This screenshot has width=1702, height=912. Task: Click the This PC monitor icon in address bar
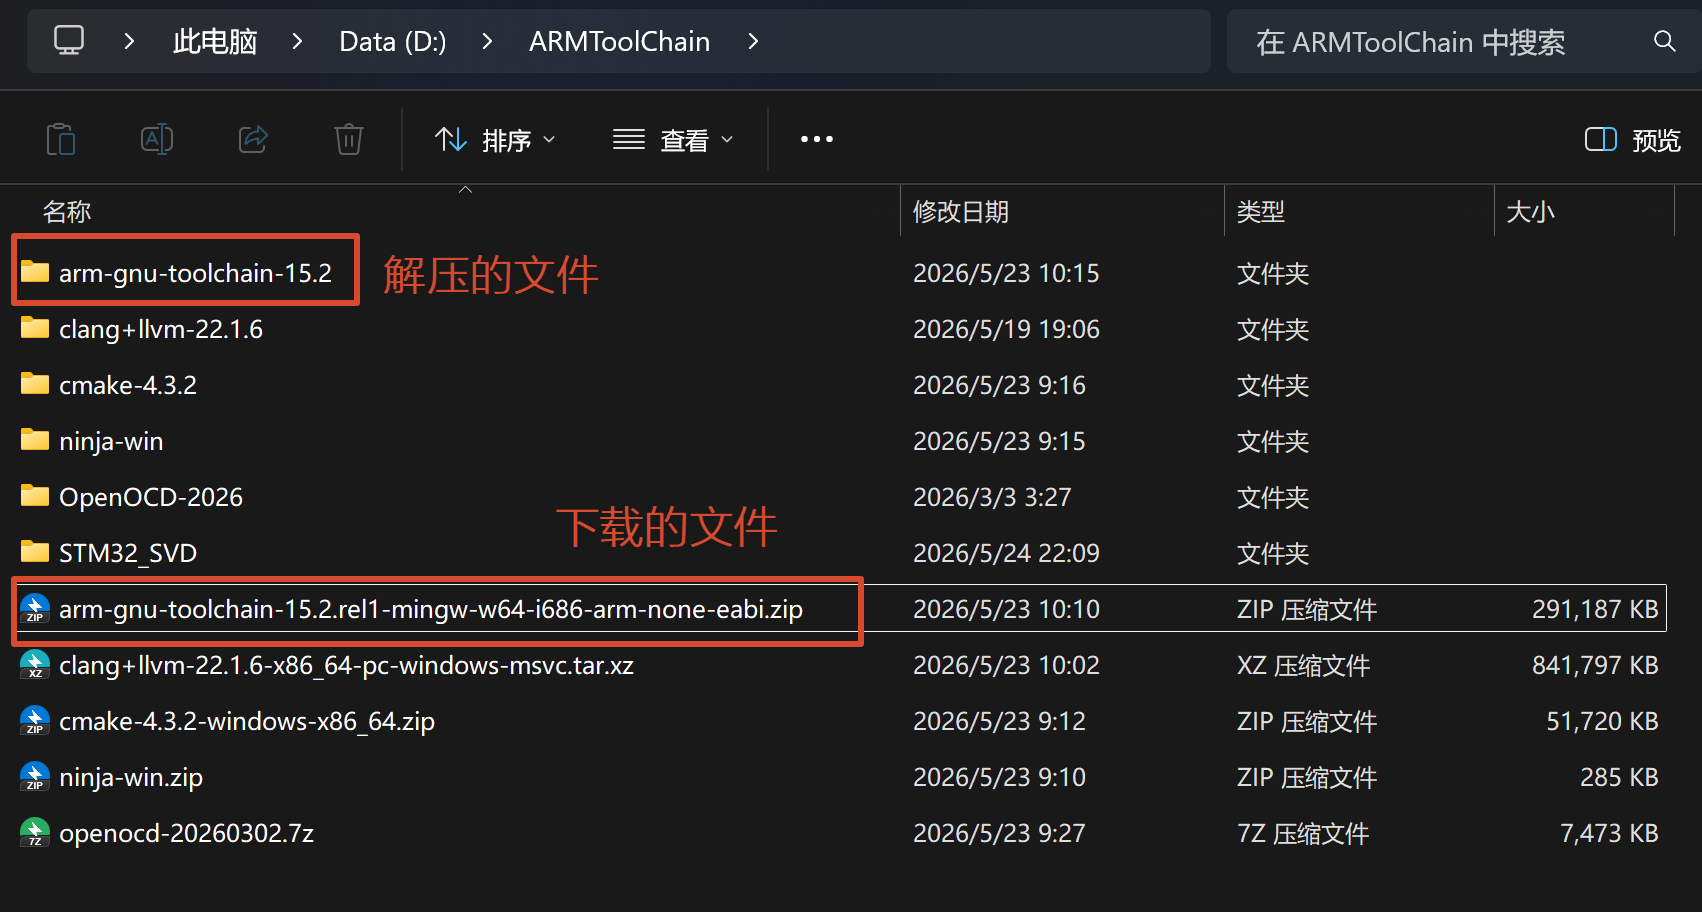click(69, 41)
